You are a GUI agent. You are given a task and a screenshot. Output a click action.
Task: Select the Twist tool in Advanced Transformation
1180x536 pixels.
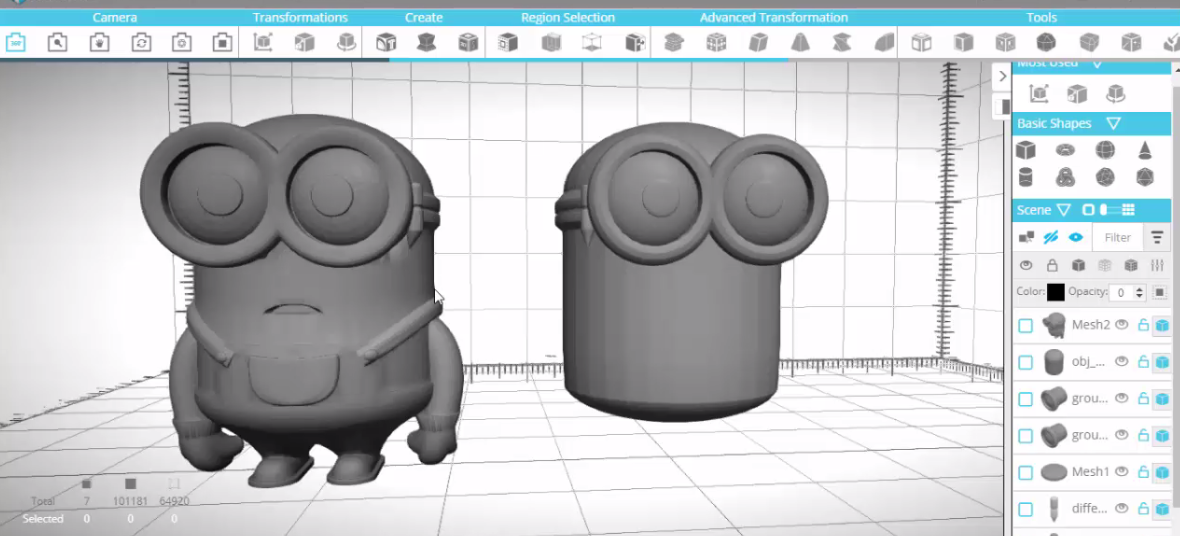842,42
